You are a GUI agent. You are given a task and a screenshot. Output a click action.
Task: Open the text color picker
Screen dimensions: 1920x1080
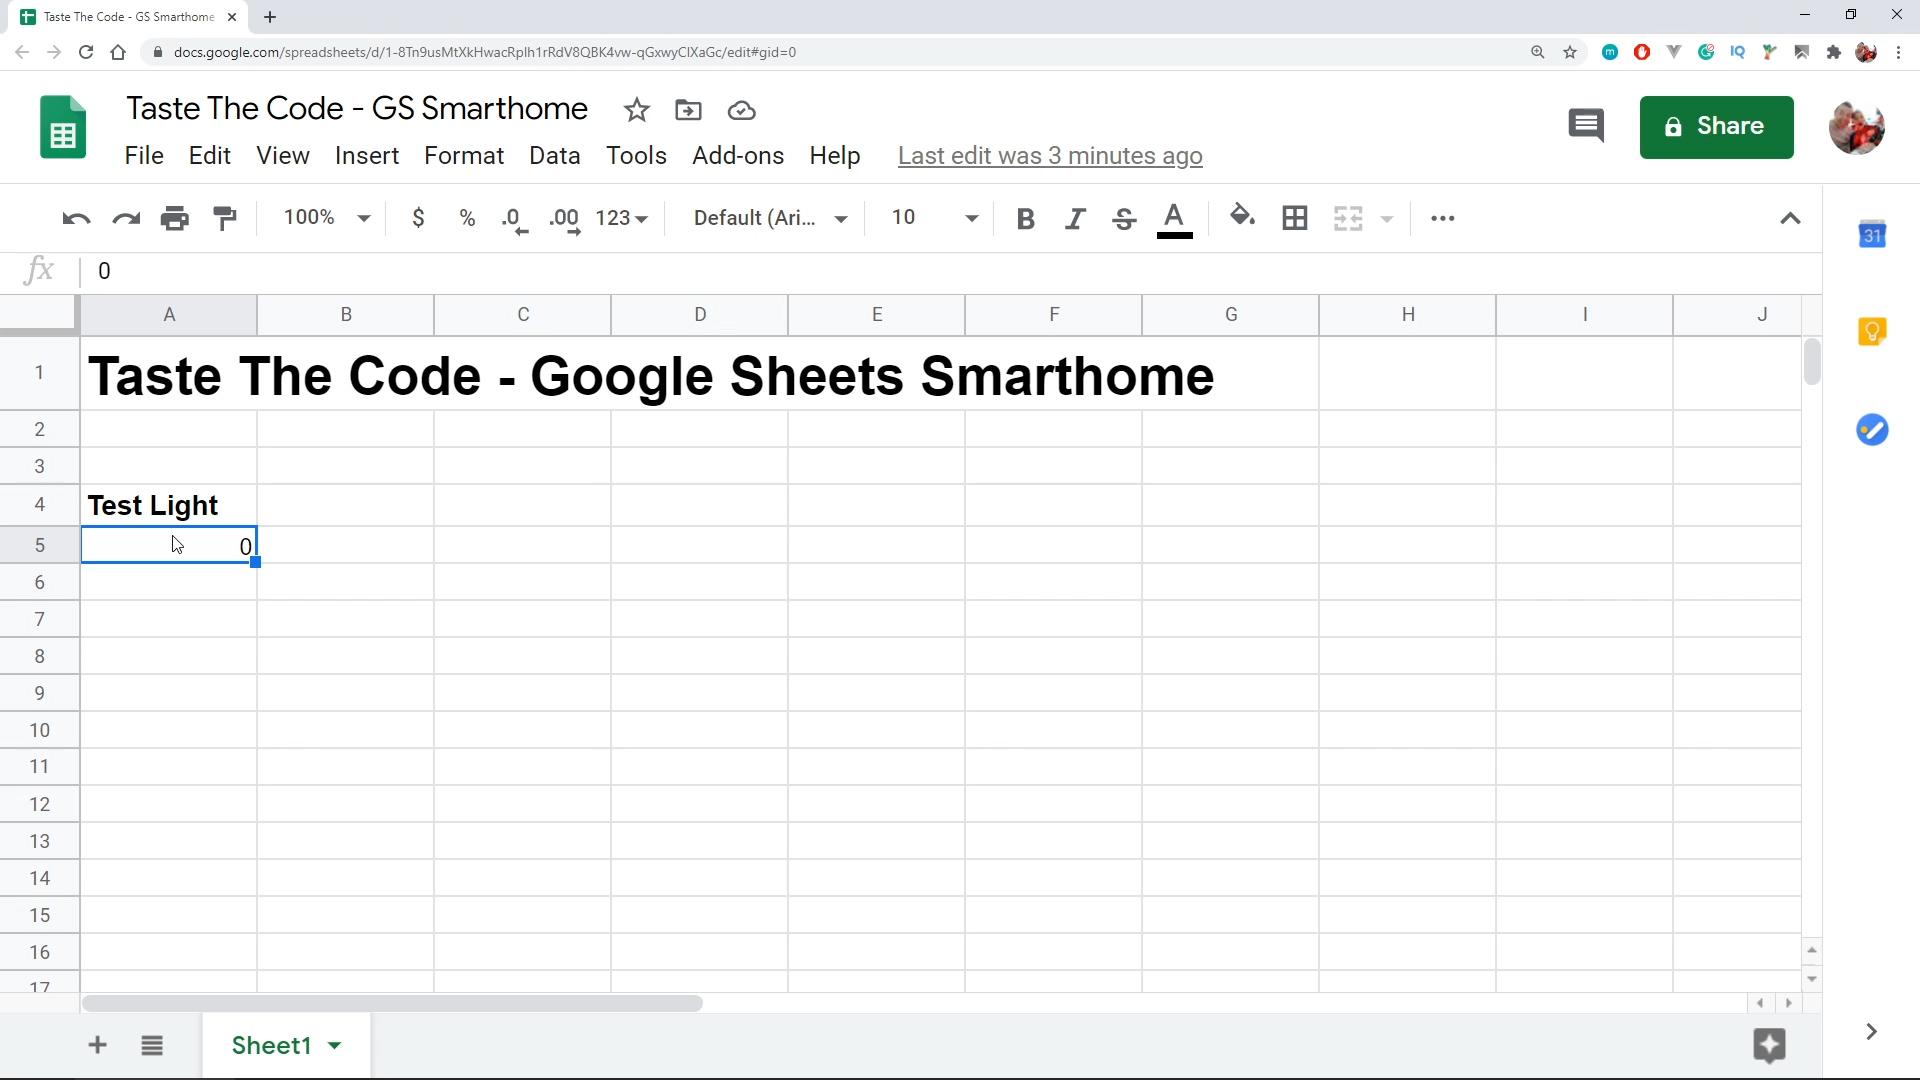pos(1174,219)
